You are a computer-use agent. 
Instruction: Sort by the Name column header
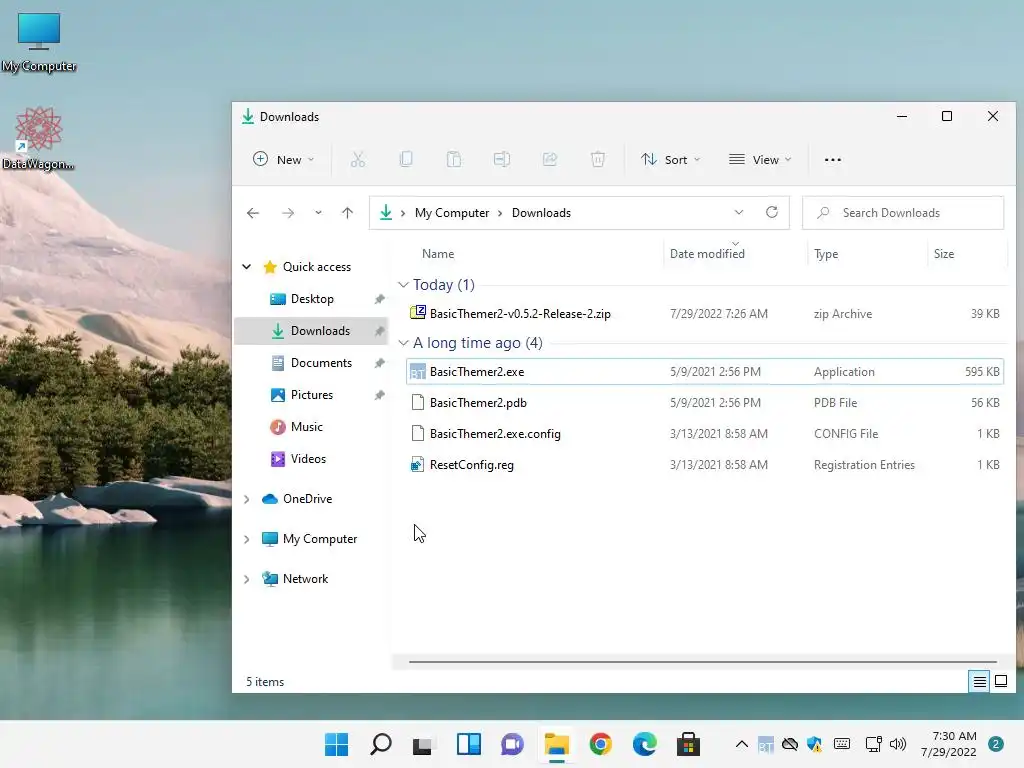438,254
